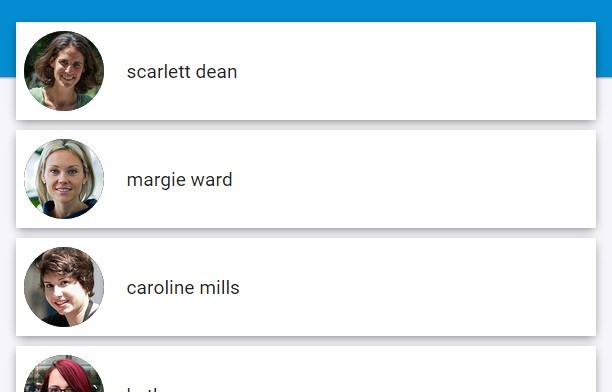Screen dimensions: 612x392
Task: Click the gap between margie and caroline cards
Action: (306, 233)
